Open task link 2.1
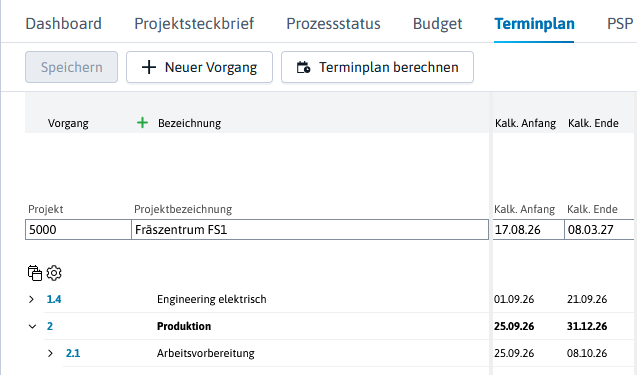 tap(73, 353)
